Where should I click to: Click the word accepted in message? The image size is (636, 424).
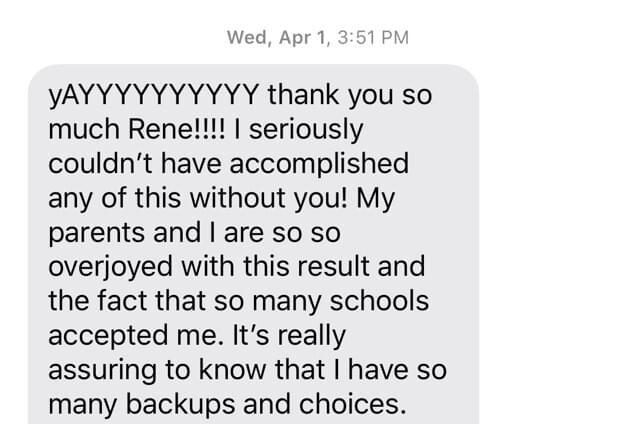click(108, 337)
